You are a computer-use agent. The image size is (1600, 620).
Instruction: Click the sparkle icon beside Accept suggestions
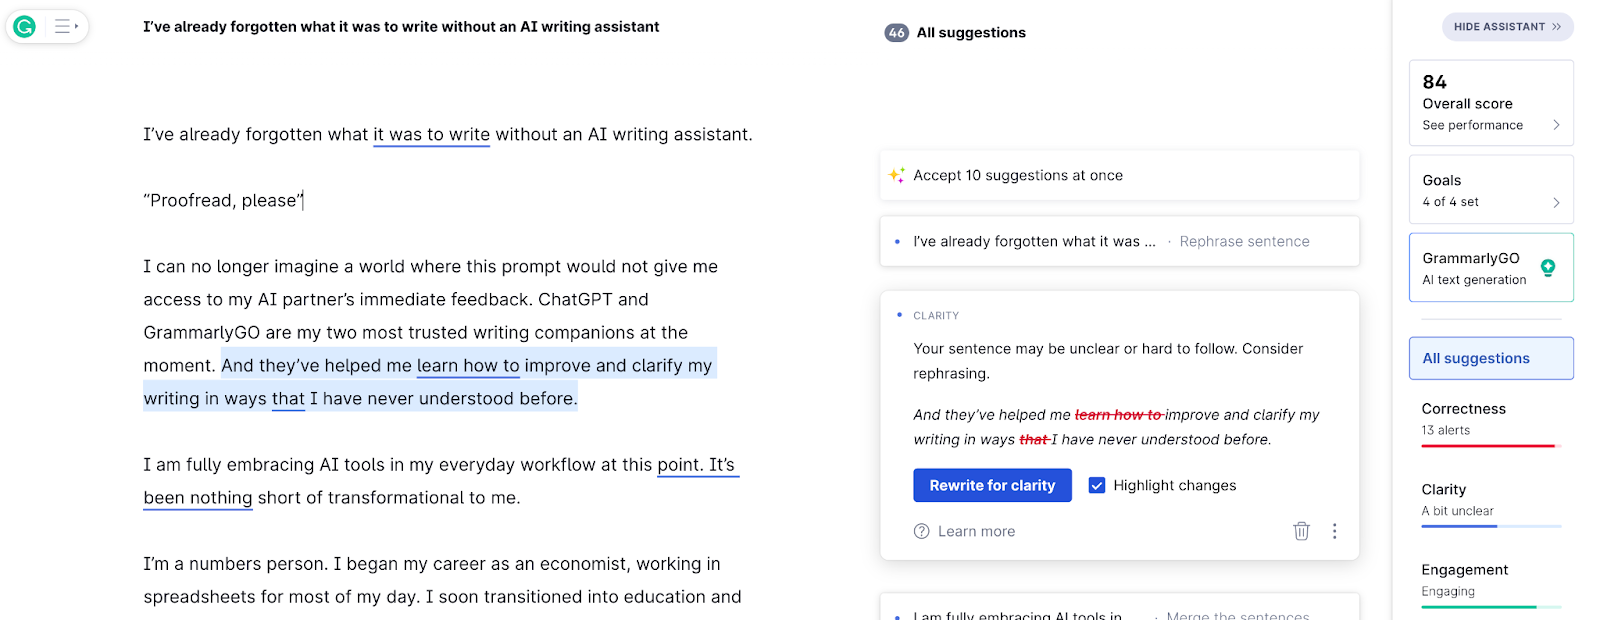click(x=897, y=175)
